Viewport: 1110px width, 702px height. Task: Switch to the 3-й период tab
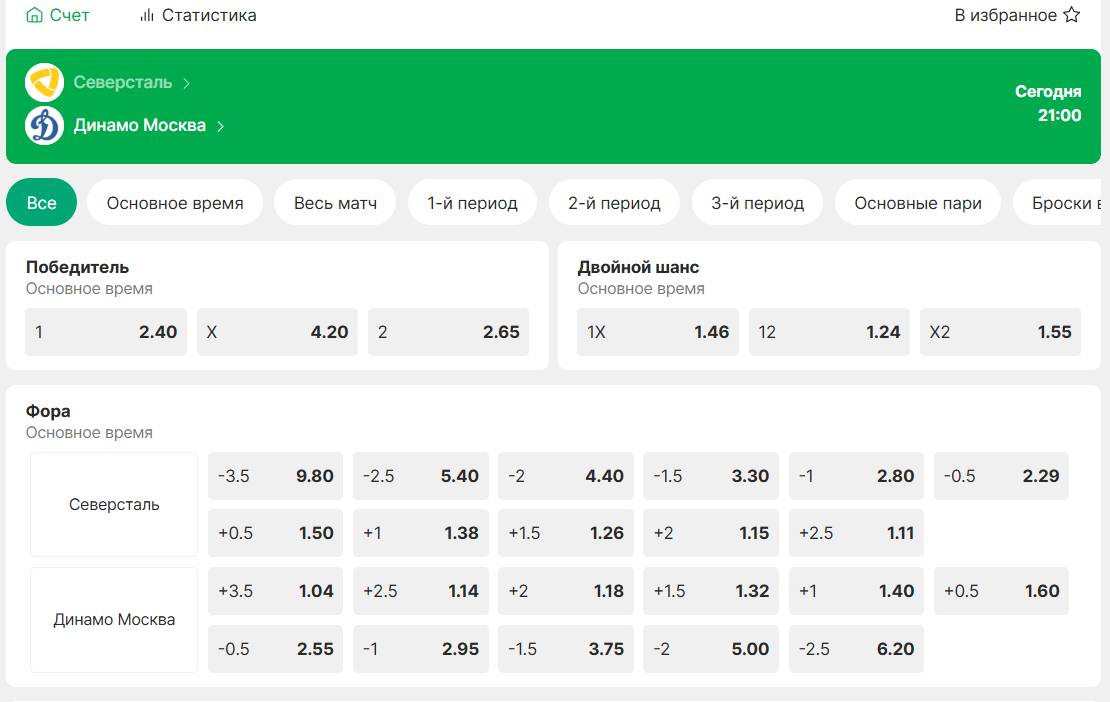(757, 203)
